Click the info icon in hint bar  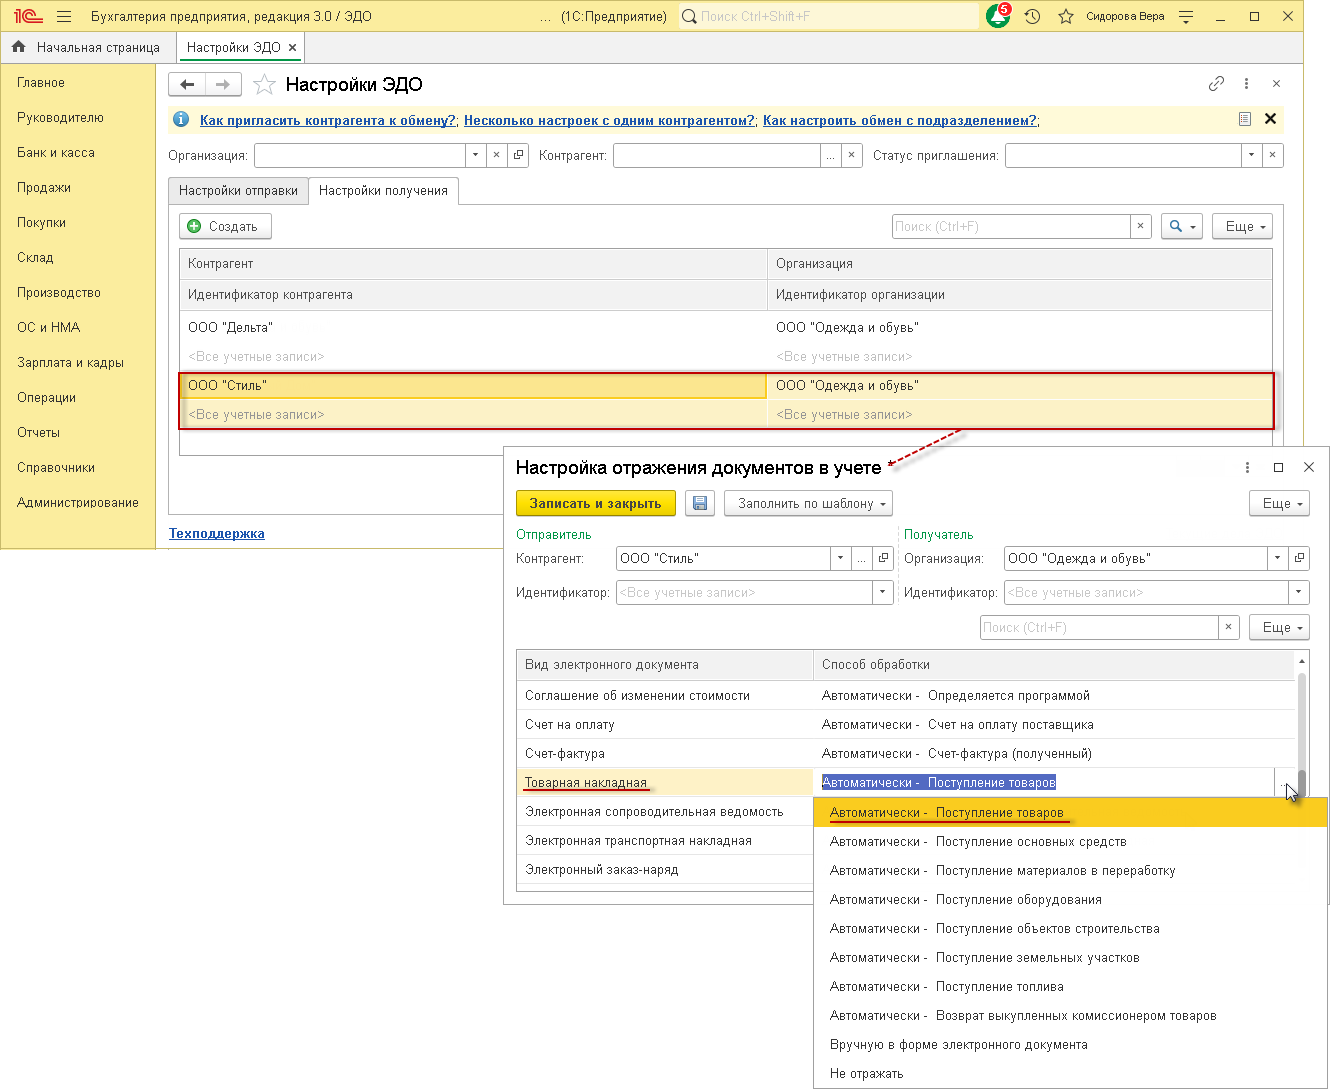tap(181, 120)
